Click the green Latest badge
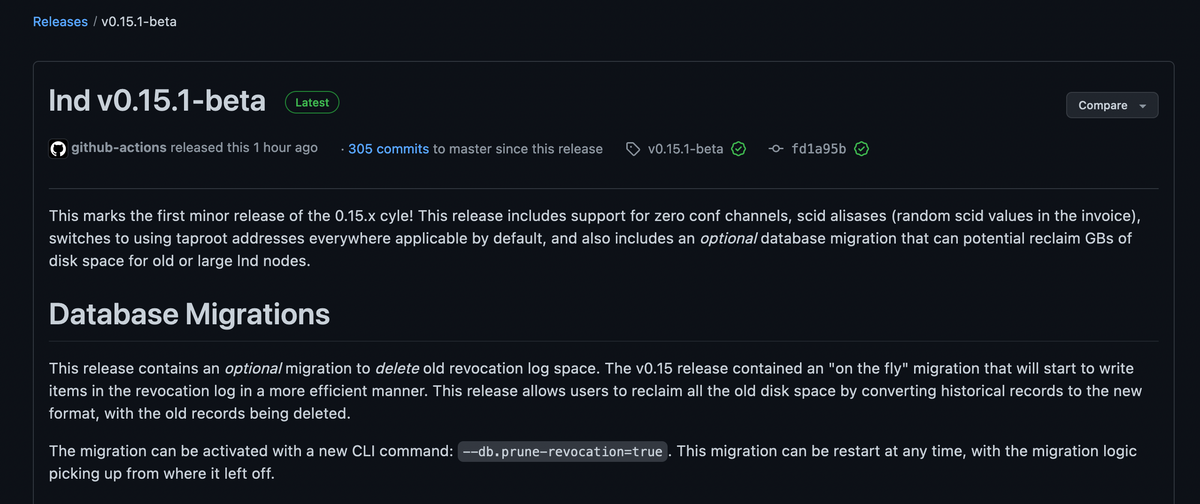1200x504 pixels. coord(312,102)
